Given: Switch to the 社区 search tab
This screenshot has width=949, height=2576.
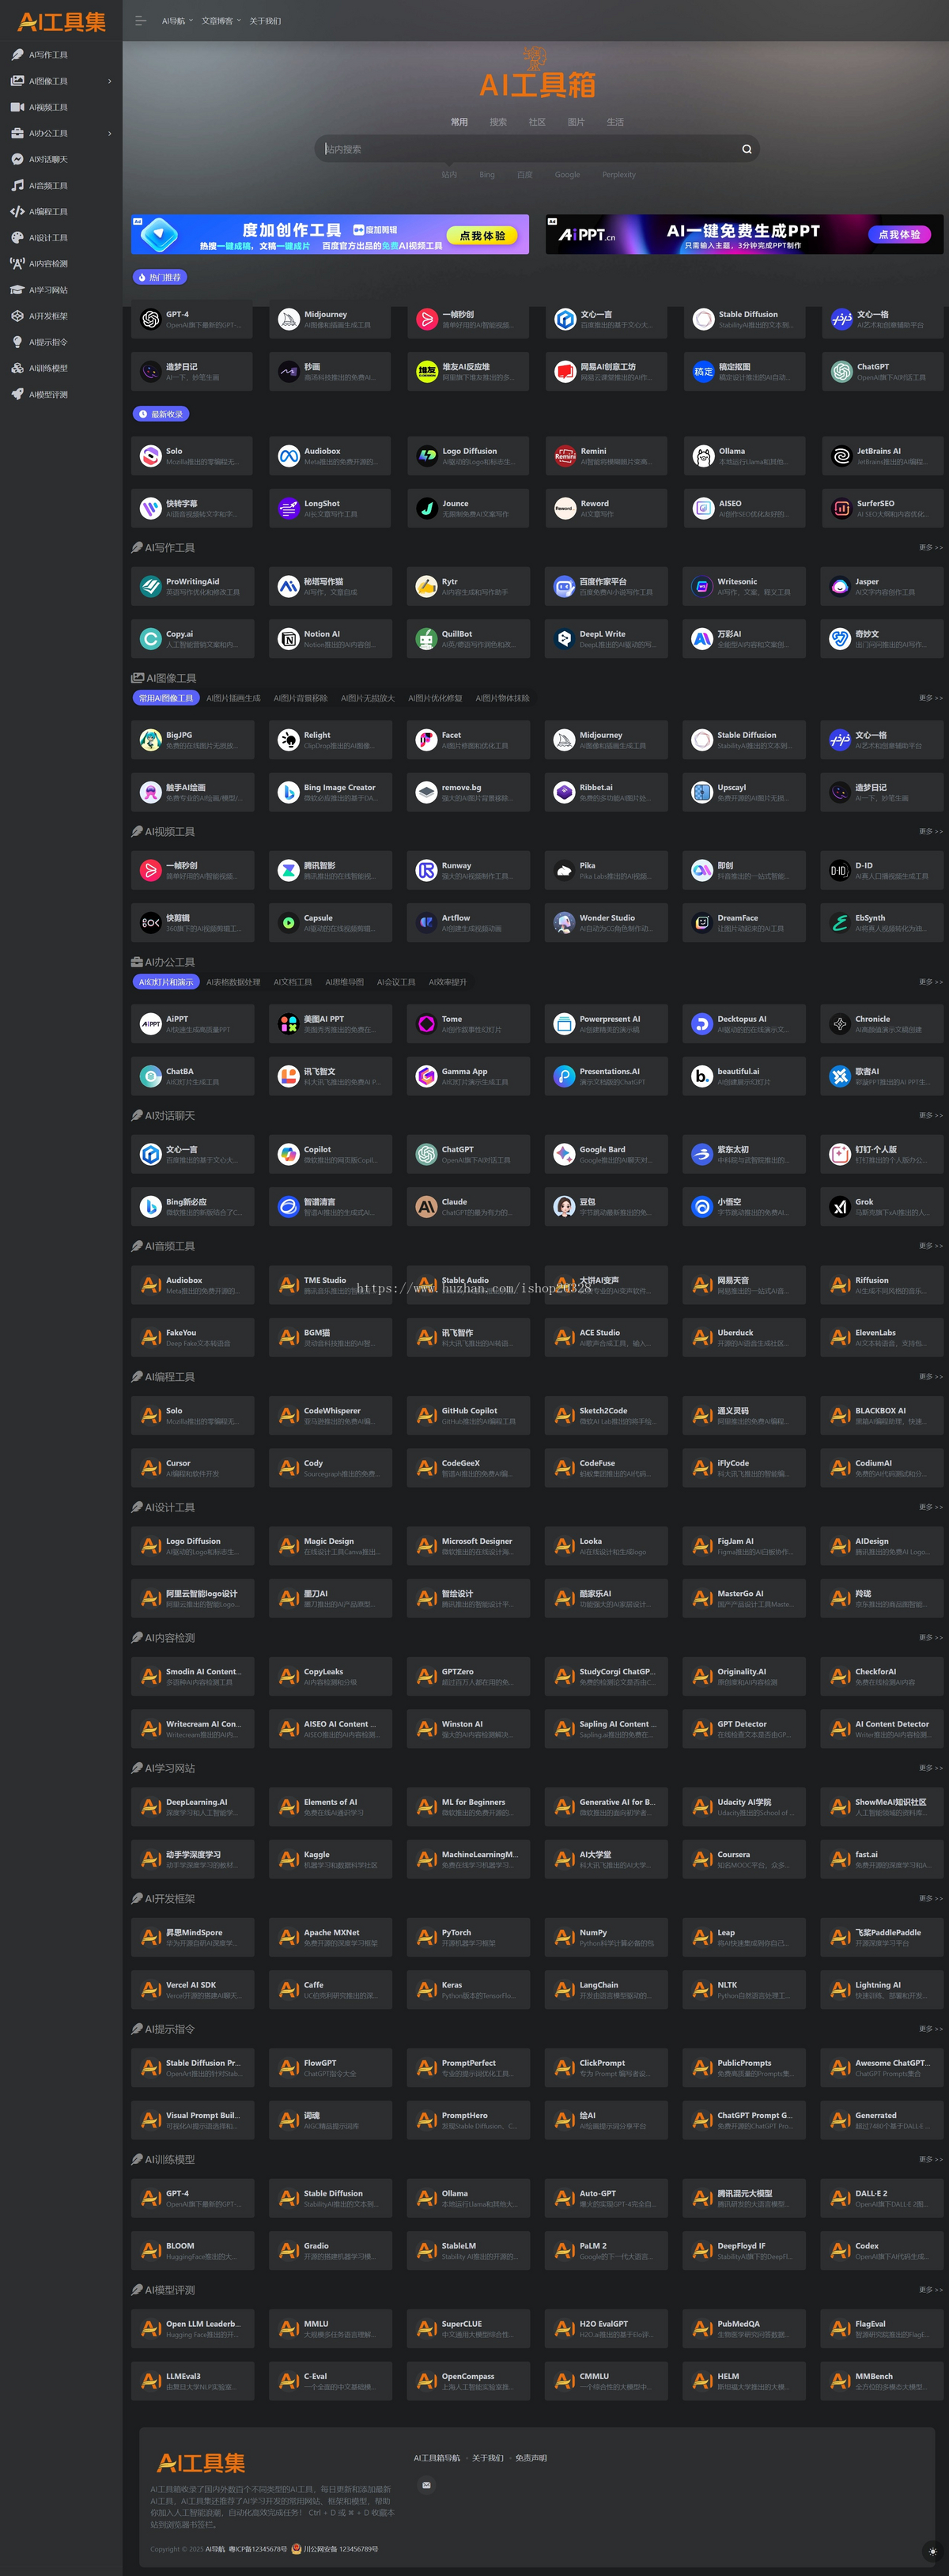Looking at the screenshot, I should tap(537, 122).
